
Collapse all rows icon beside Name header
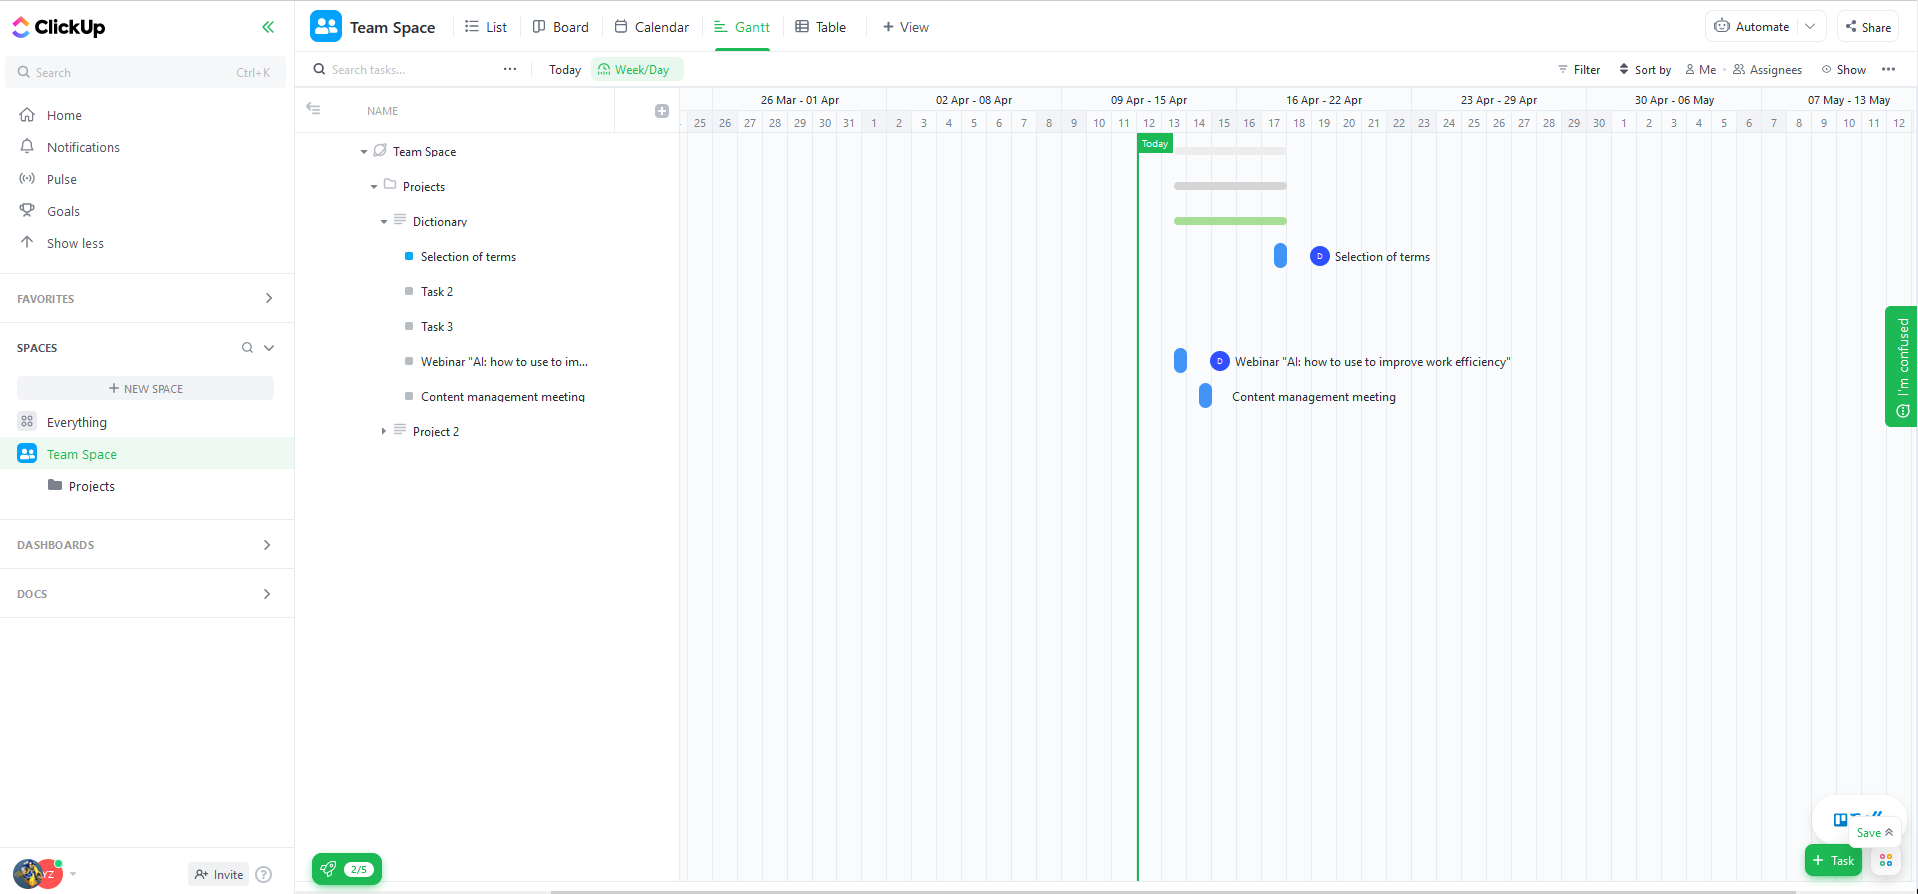click(x=314, y=109)
